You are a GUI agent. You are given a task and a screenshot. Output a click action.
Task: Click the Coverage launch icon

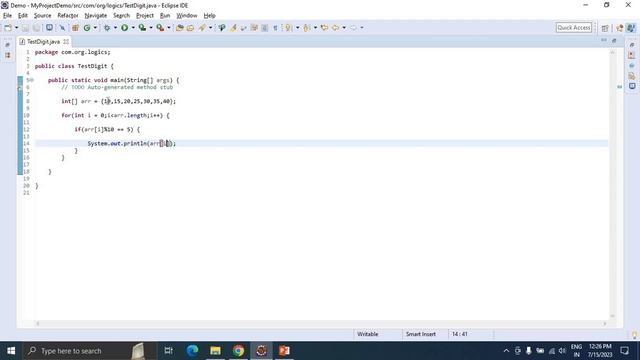pos(142,28)
